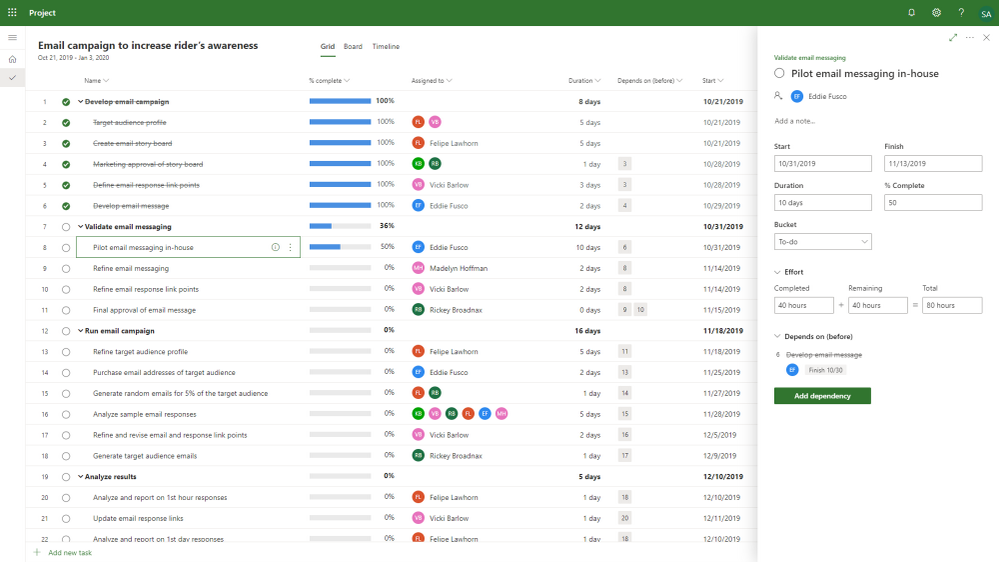Click the Add dependency button
999x562 pixels.
click(823, 396)
